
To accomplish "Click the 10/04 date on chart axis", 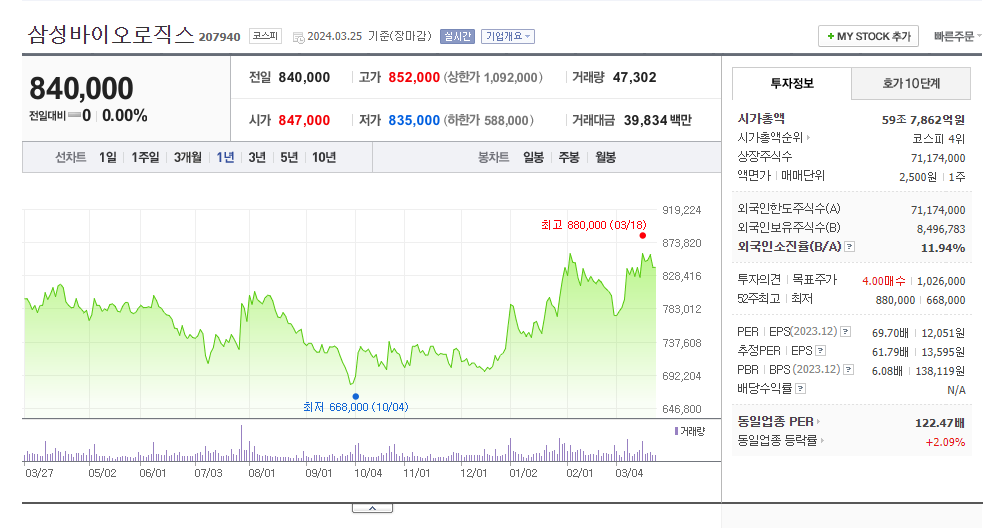I will (x=368, y=473).
